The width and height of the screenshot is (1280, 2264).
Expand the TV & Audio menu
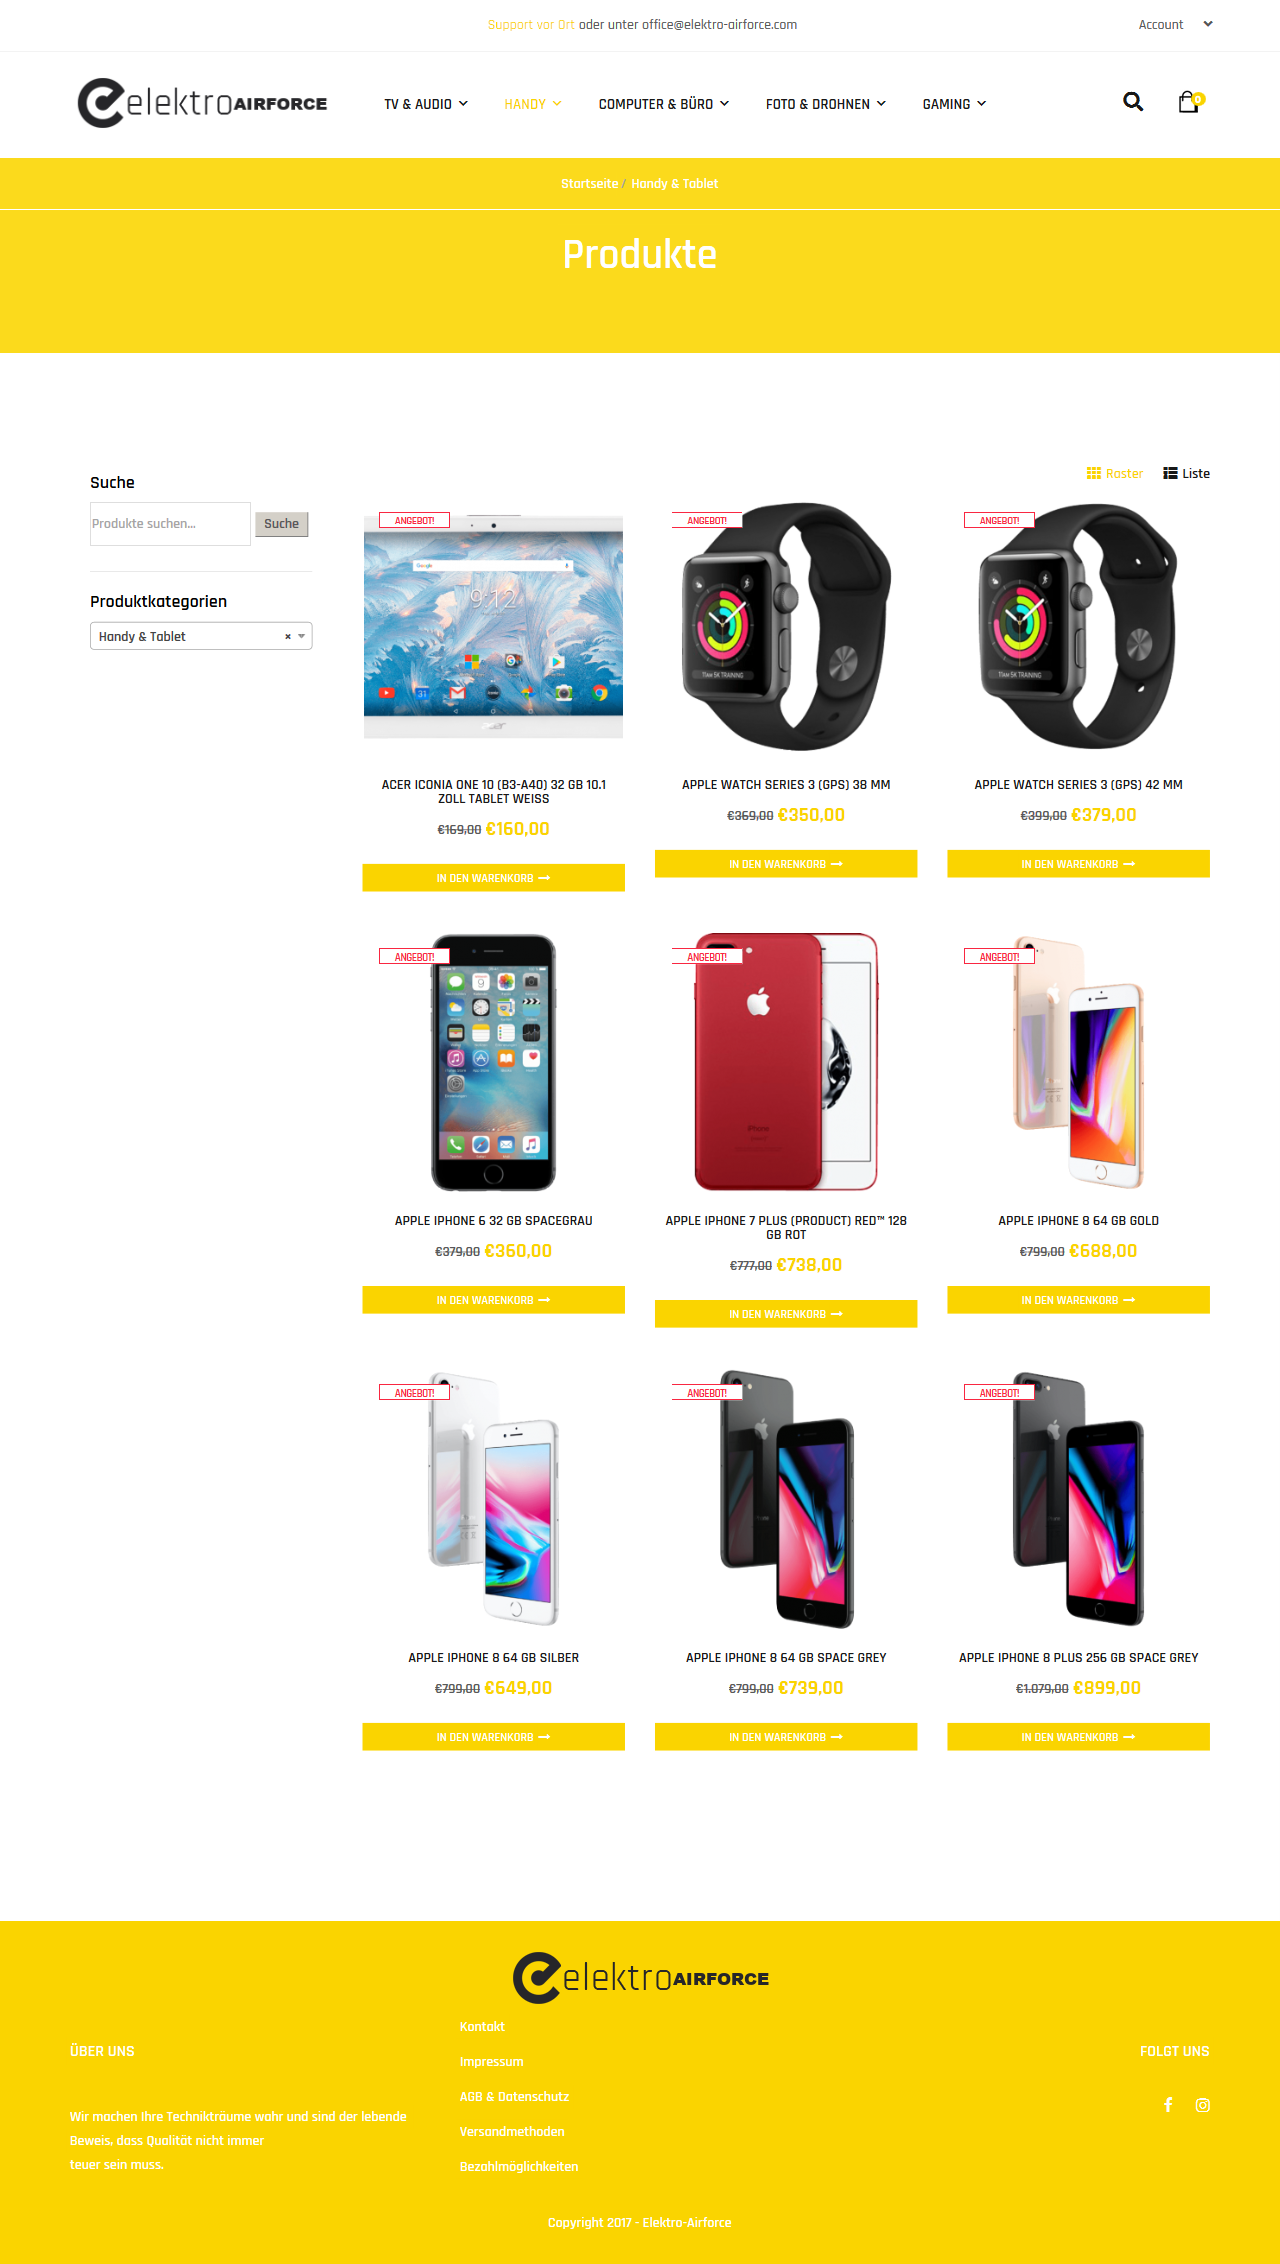[x=426, y=104]
